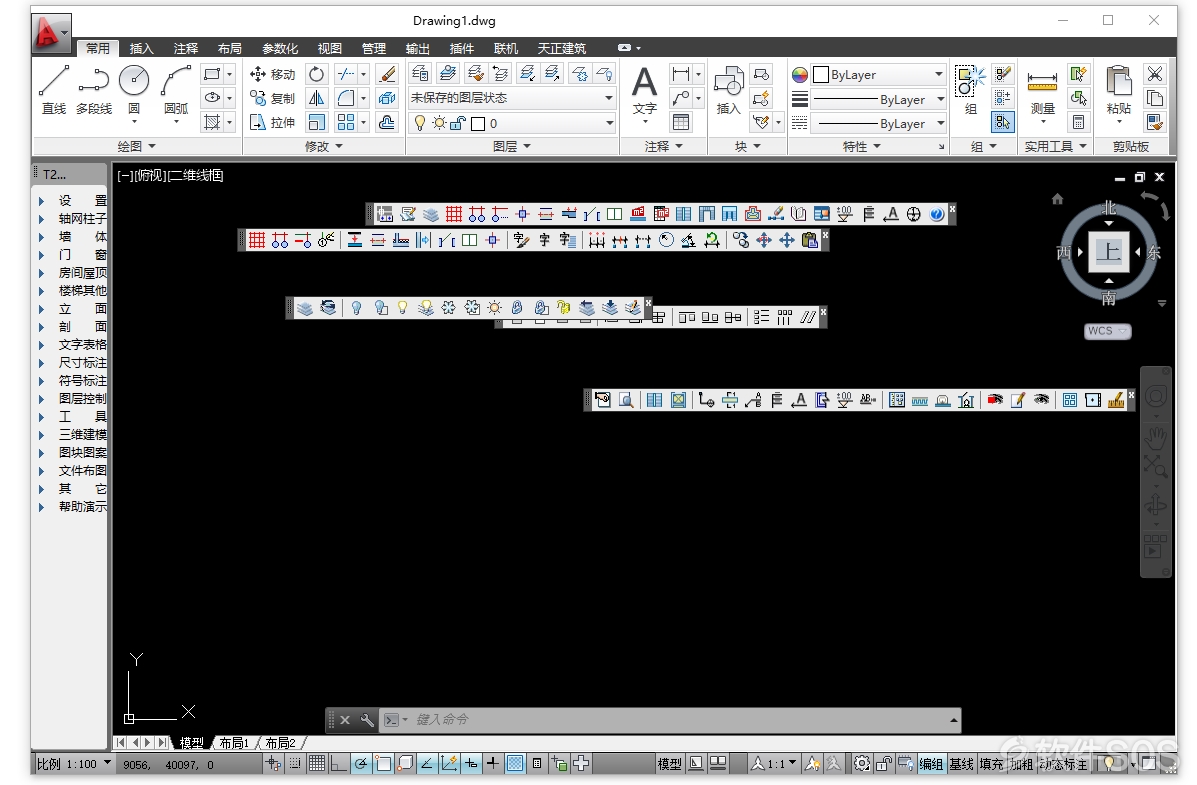The height and width of the screenshot is (785, 1197).
Task: Switch to the 布局1 layout tab
Action: point(234,742)
